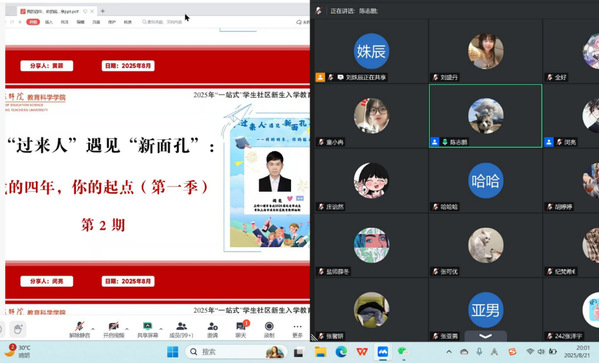Click the raise hand reaction icon
The height and width of the screenshot is (363, 599).
coord(18,329)
